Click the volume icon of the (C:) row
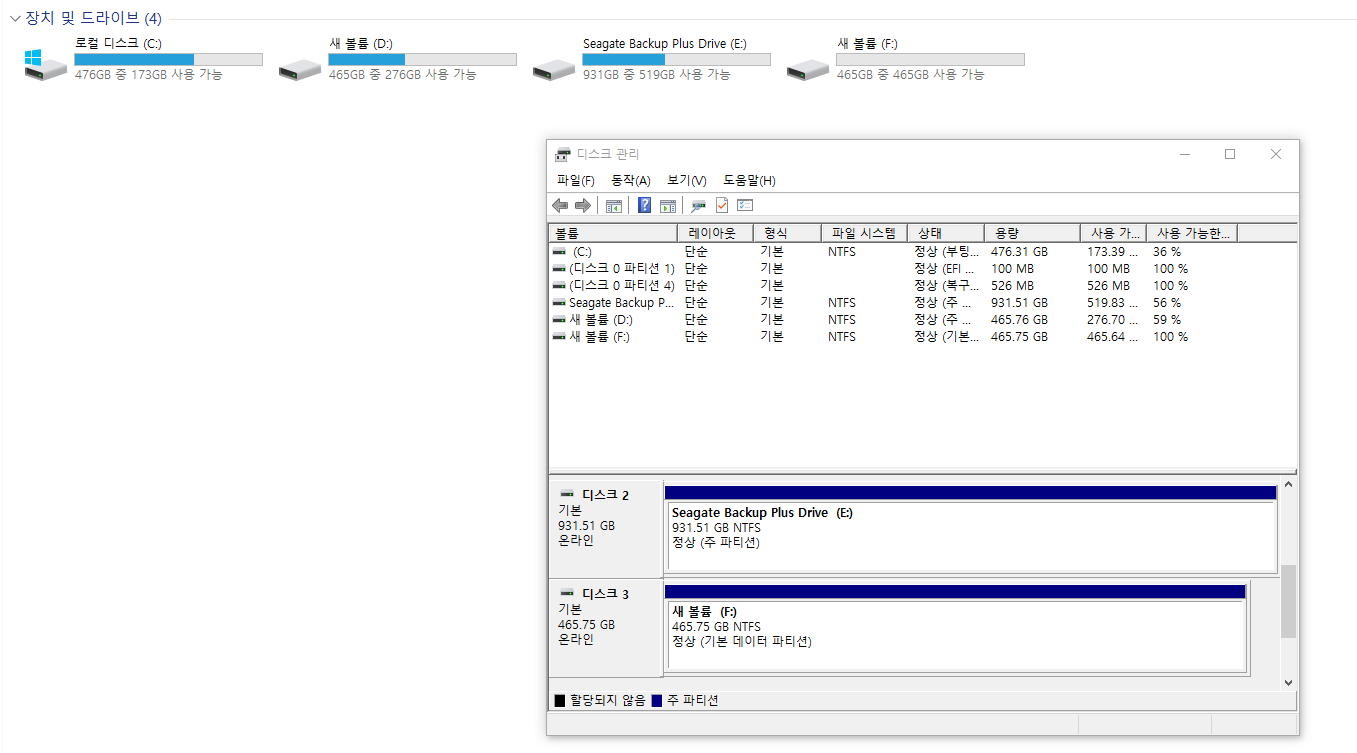Screen dimensions: 1357x753 (559, 252)
